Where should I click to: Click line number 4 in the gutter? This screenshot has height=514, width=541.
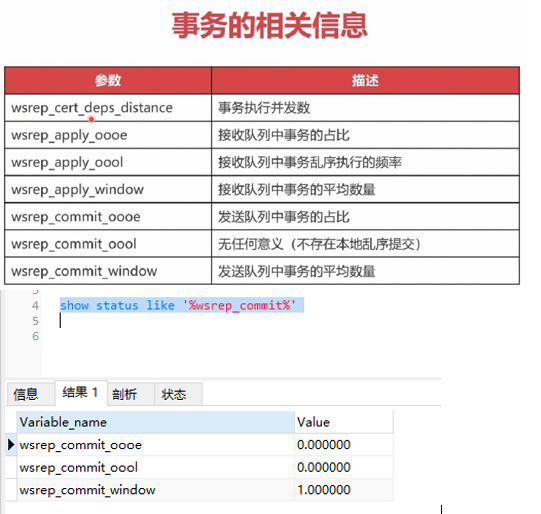[x=36, y=306]
